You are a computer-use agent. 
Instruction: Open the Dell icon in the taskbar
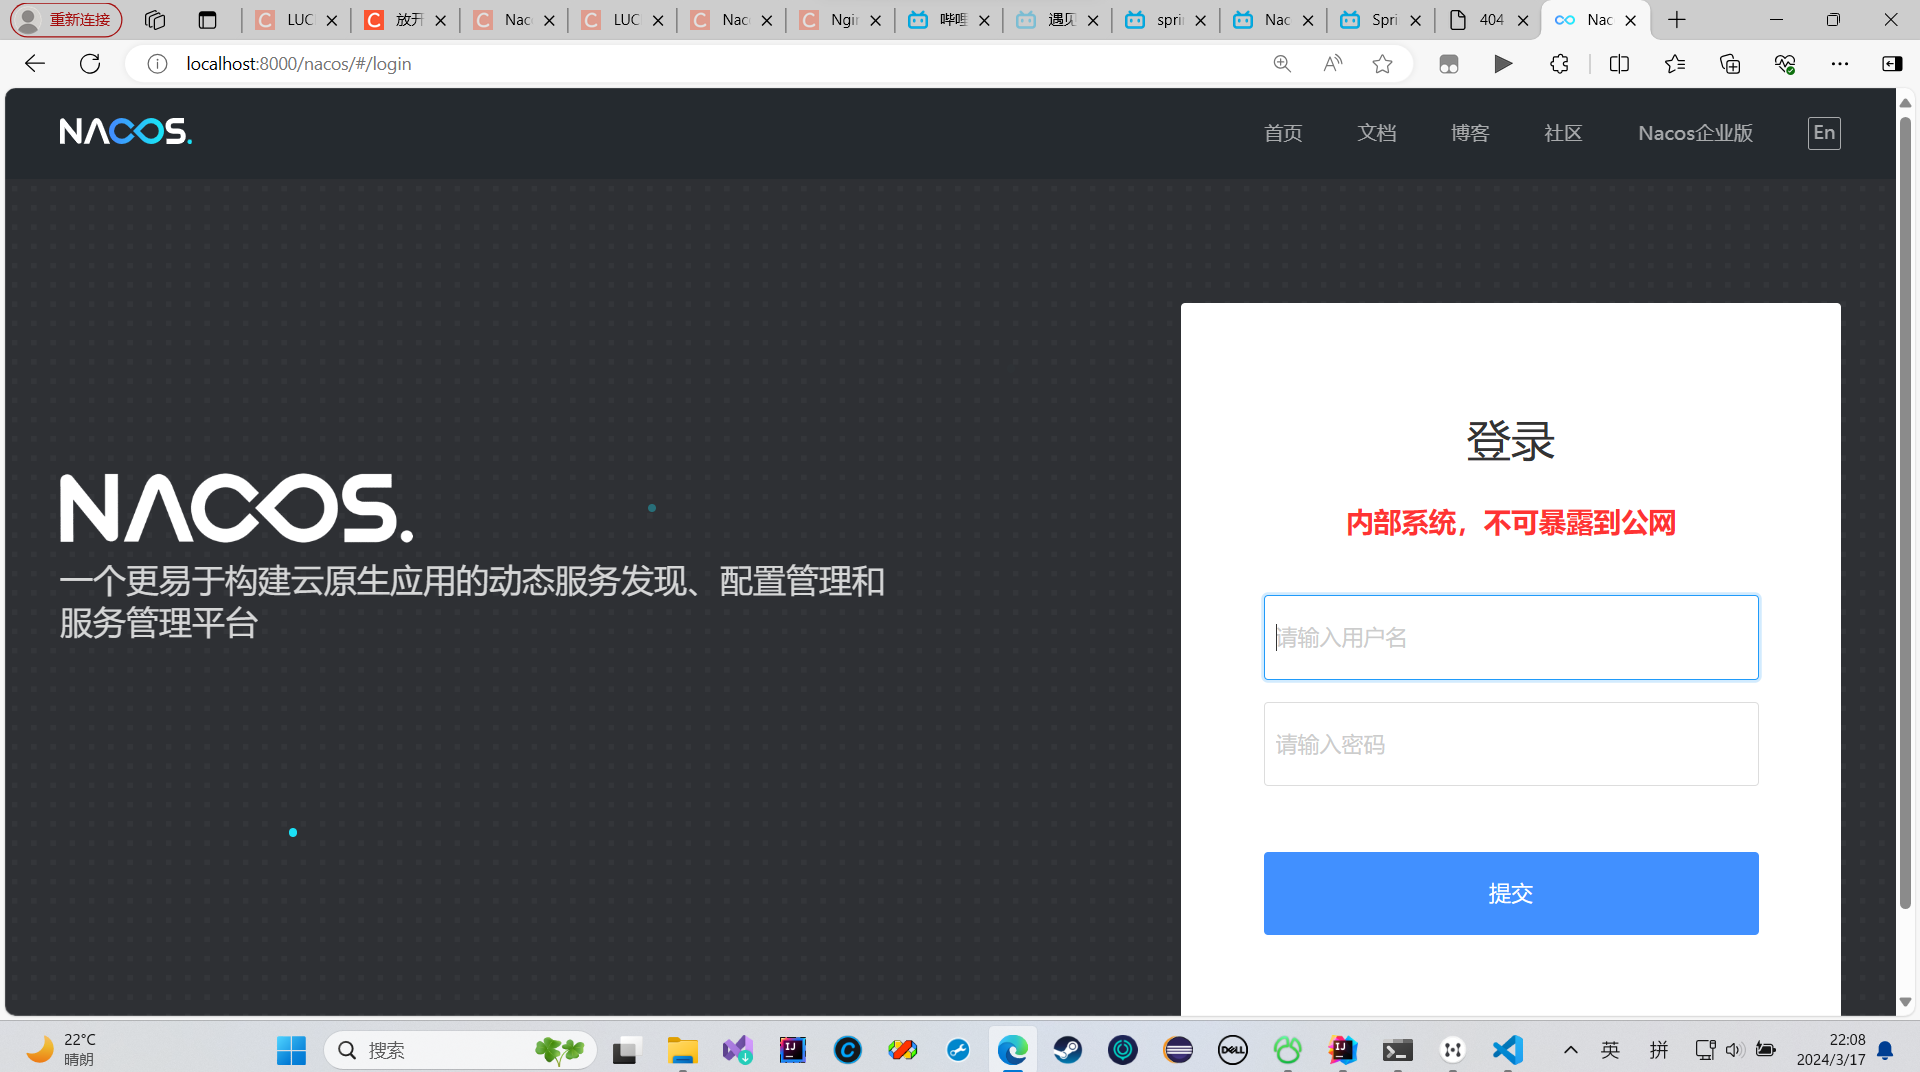1232,1050
